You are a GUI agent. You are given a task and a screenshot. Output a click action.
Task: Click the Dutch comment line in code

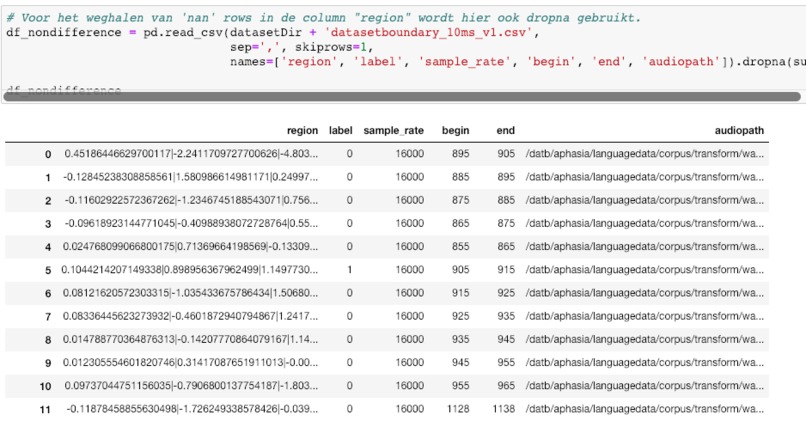click(x=323, y=17)
